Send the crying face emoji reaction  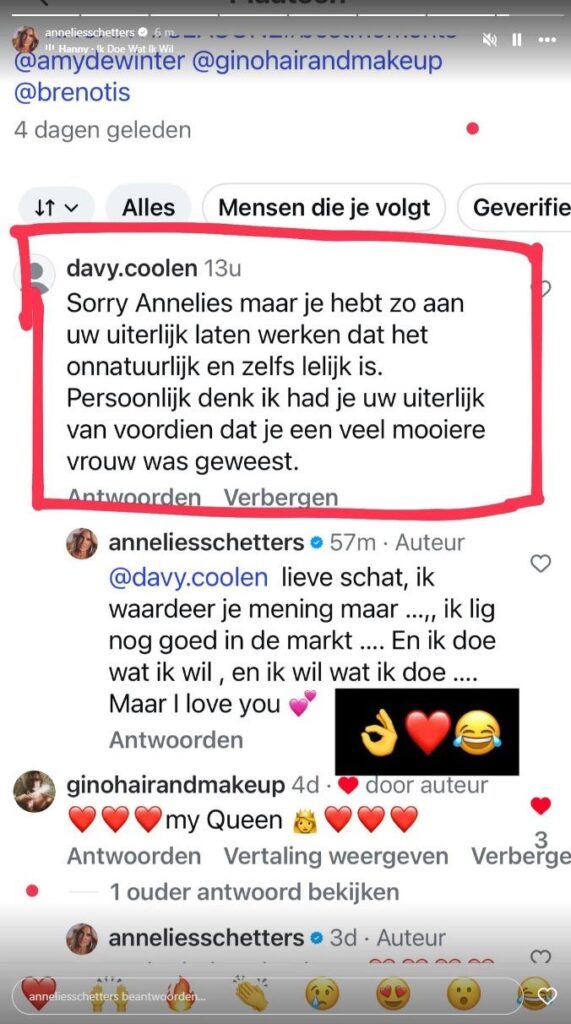[x=322, y=993]
